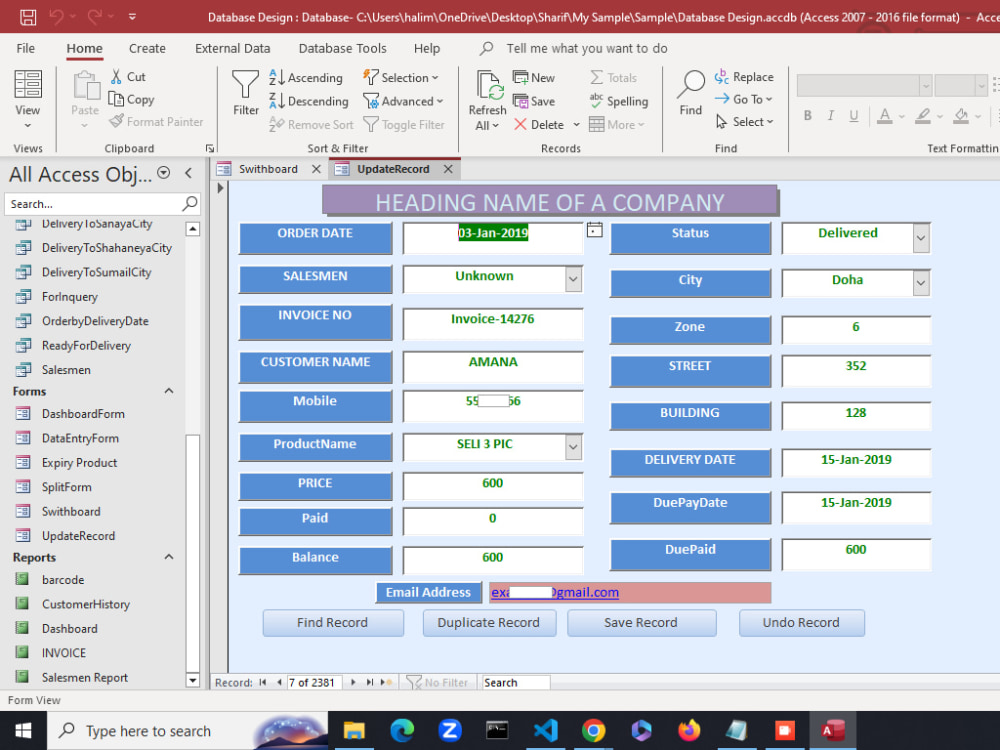Select the Format Painter tool
Image resolution: width=1000 pixels, height=750 pixels.
tap(157, 121)
